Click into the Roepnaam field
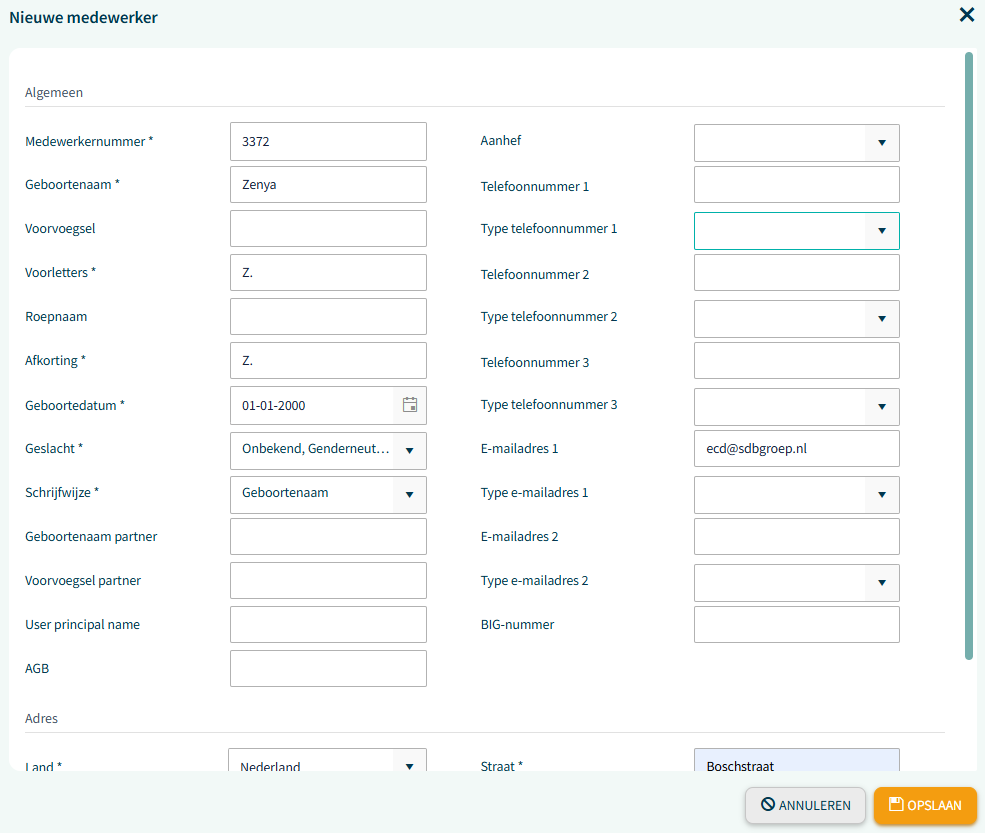 click(328, 317)
